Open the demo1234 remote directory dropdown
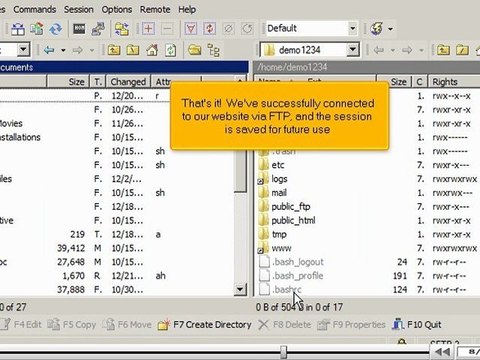Screen dimensions: 480x360 click(352, 50)
